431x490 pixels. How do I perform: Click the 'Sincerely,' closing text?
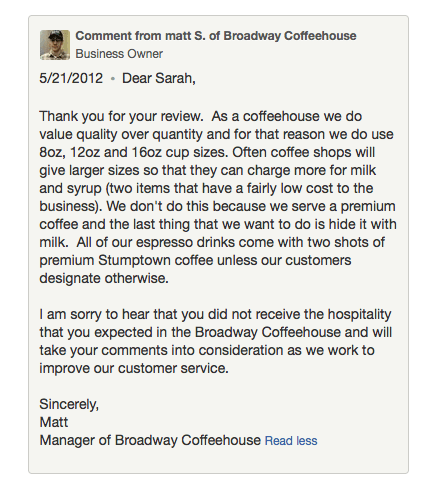(x=69, y=404)
